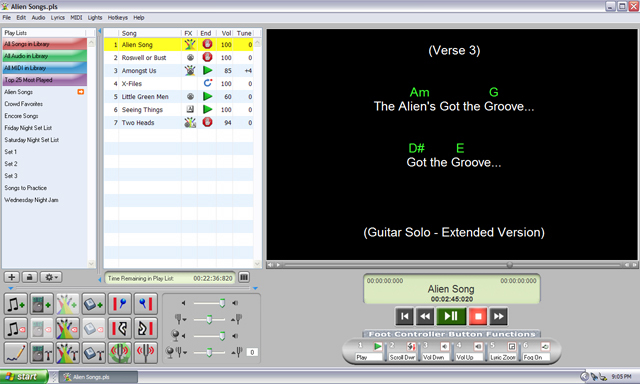Click the columns button beside time remaining
The image size is (640, 384).
point(244,277)
